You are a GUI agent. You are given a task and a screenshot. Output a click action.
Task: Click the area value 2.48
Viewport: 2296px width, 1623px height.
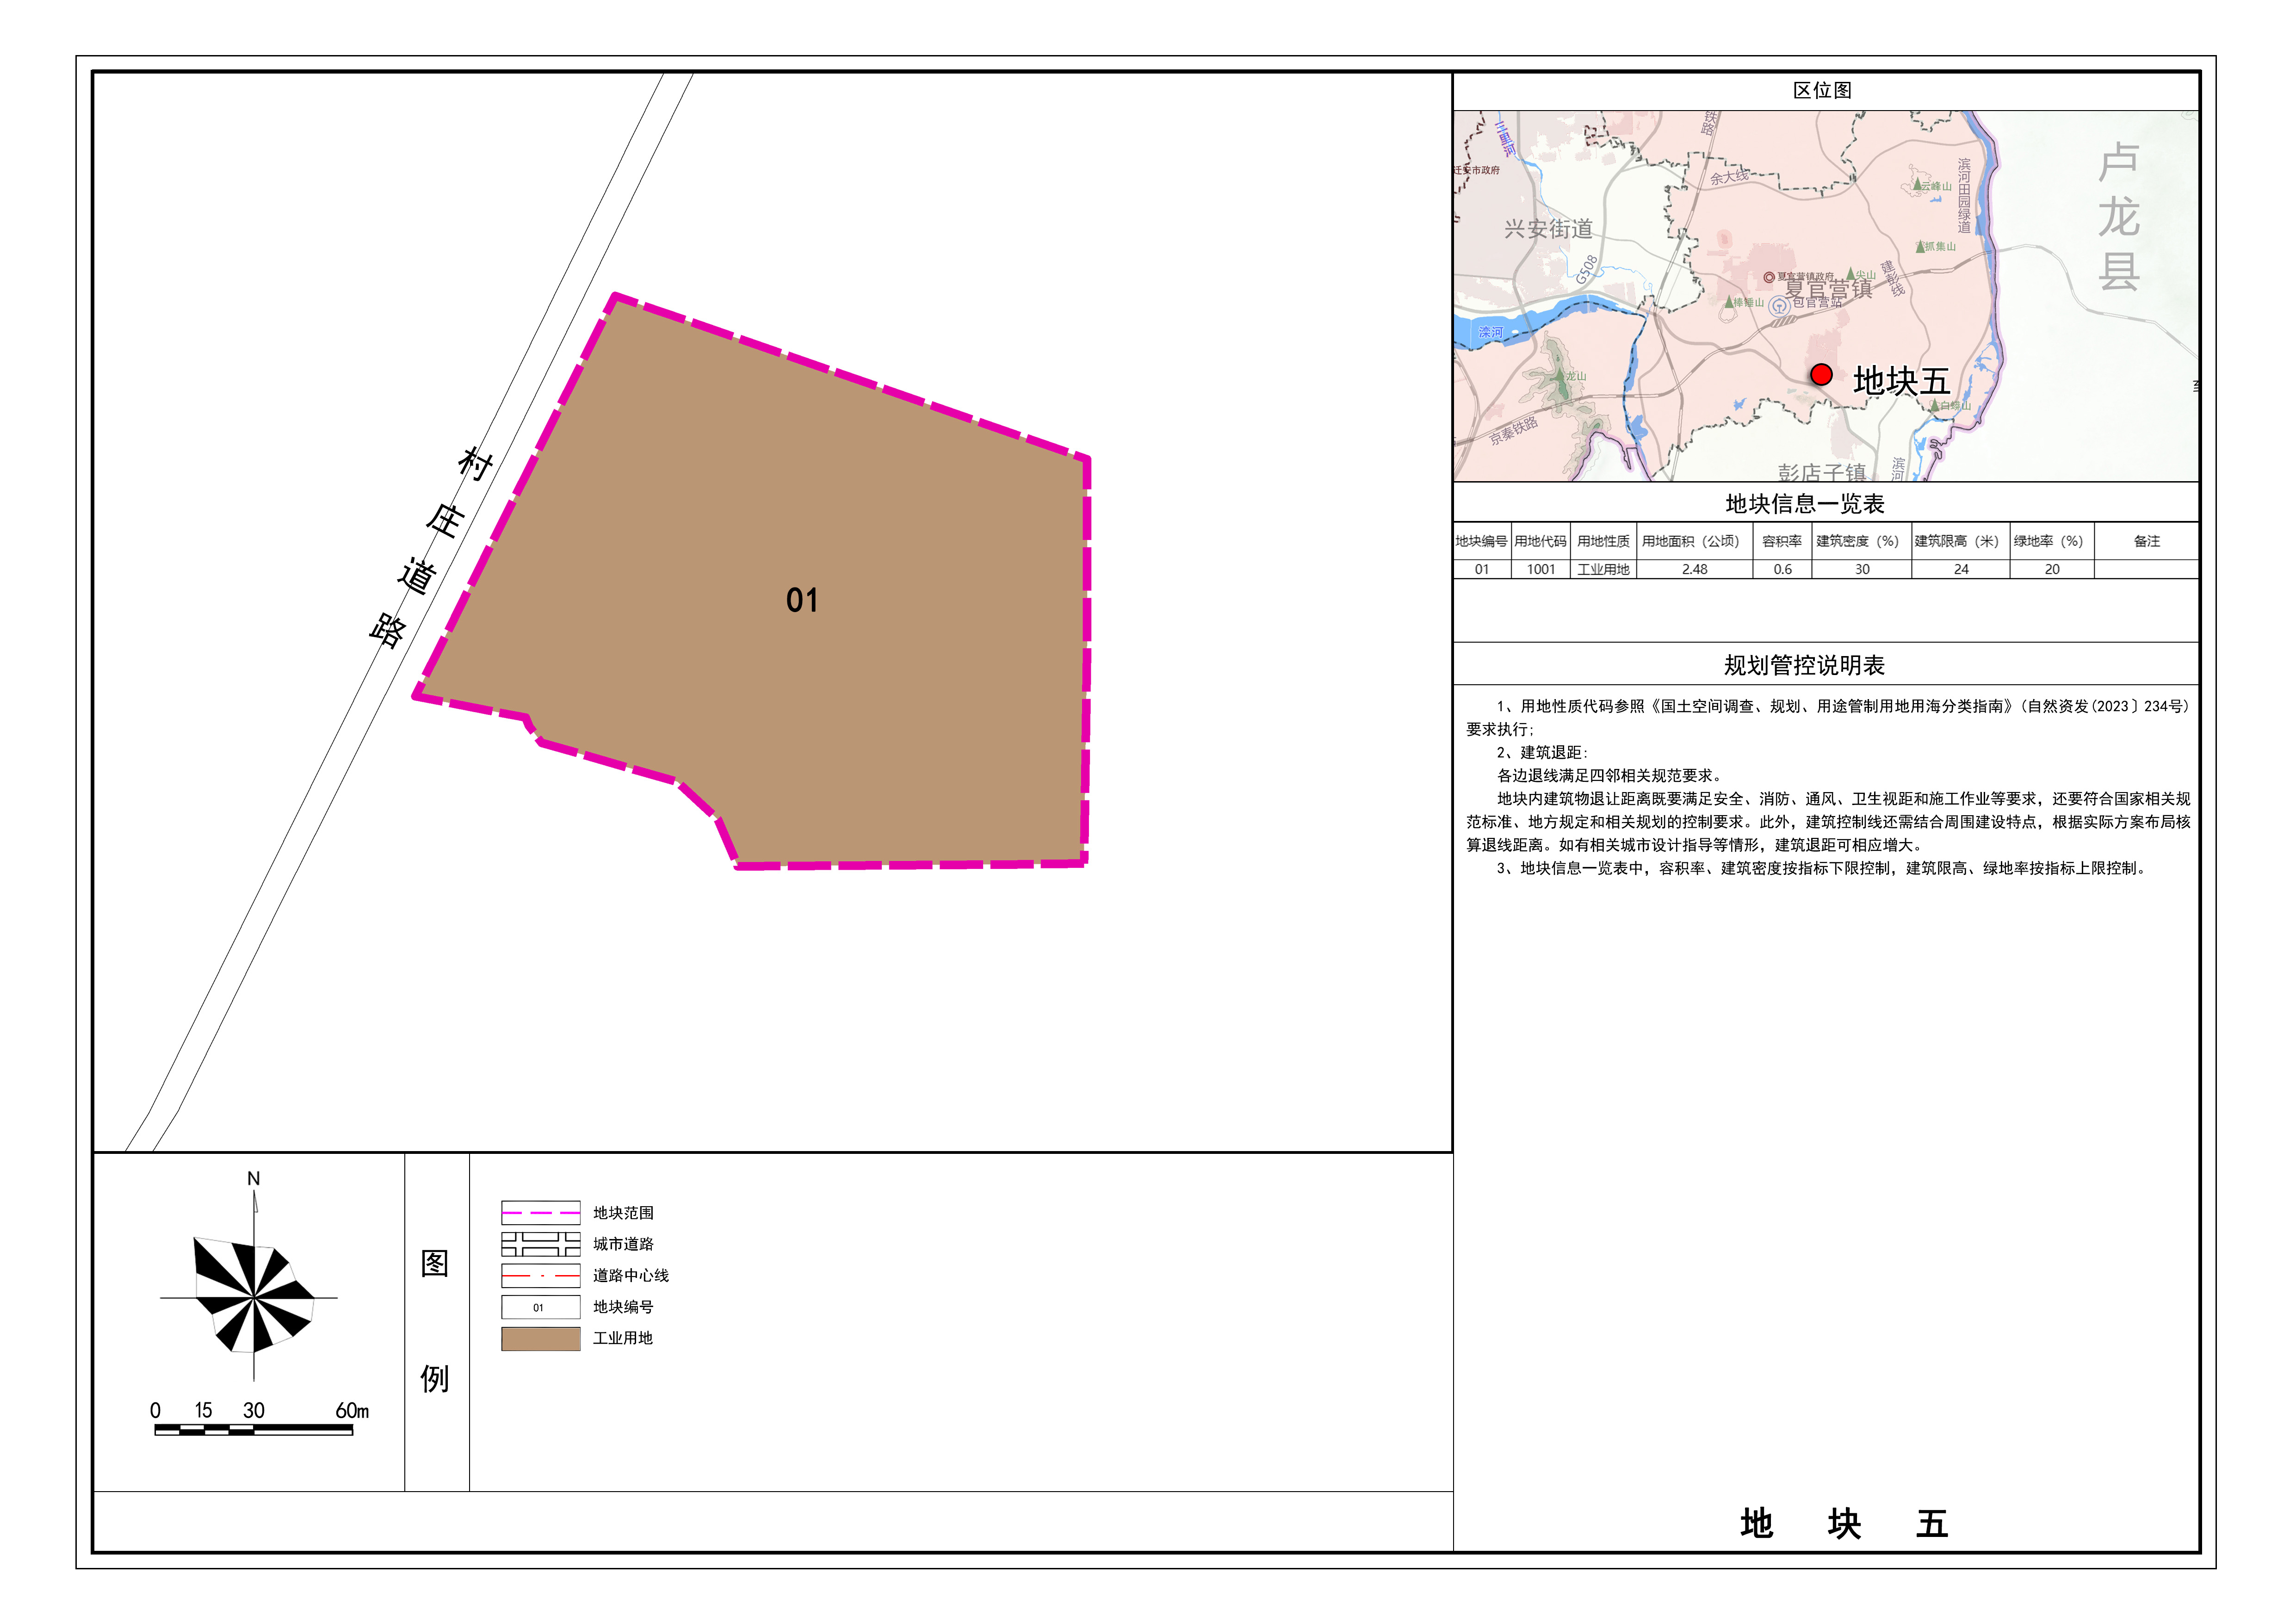pos(1694,569)
